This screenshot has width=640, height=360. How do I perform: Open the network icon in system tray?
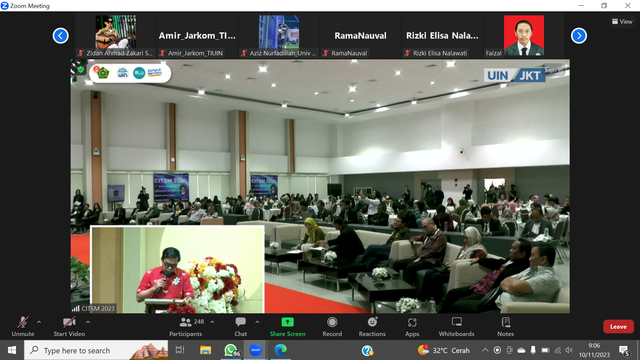[x=558, y=350]
